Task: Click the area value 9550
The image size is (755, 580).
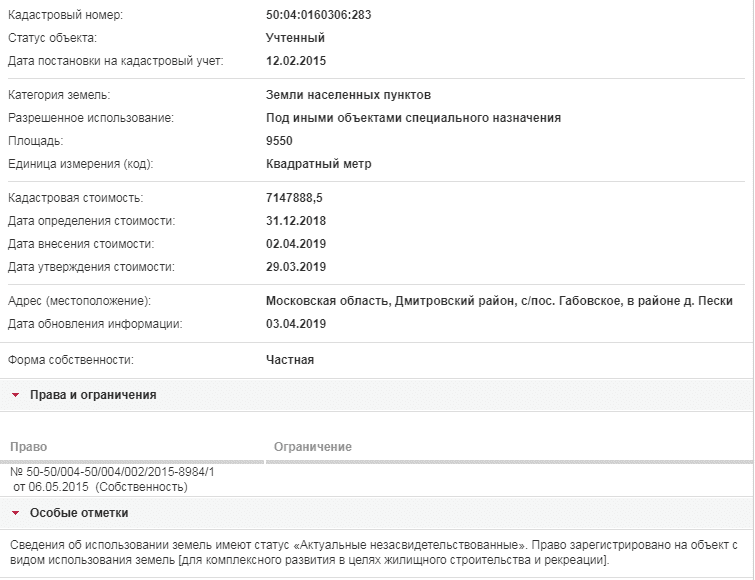Action: pyautogui.click(x=279, y=141)
